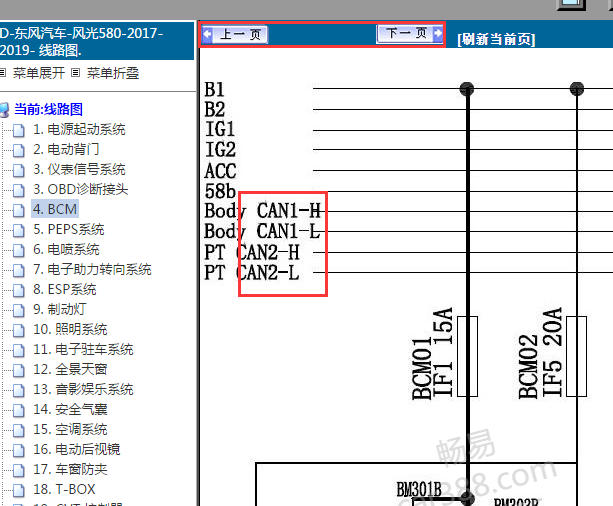Click page icon beside 4. BCM
Viewport: 613px width, 506px height.
18,210
